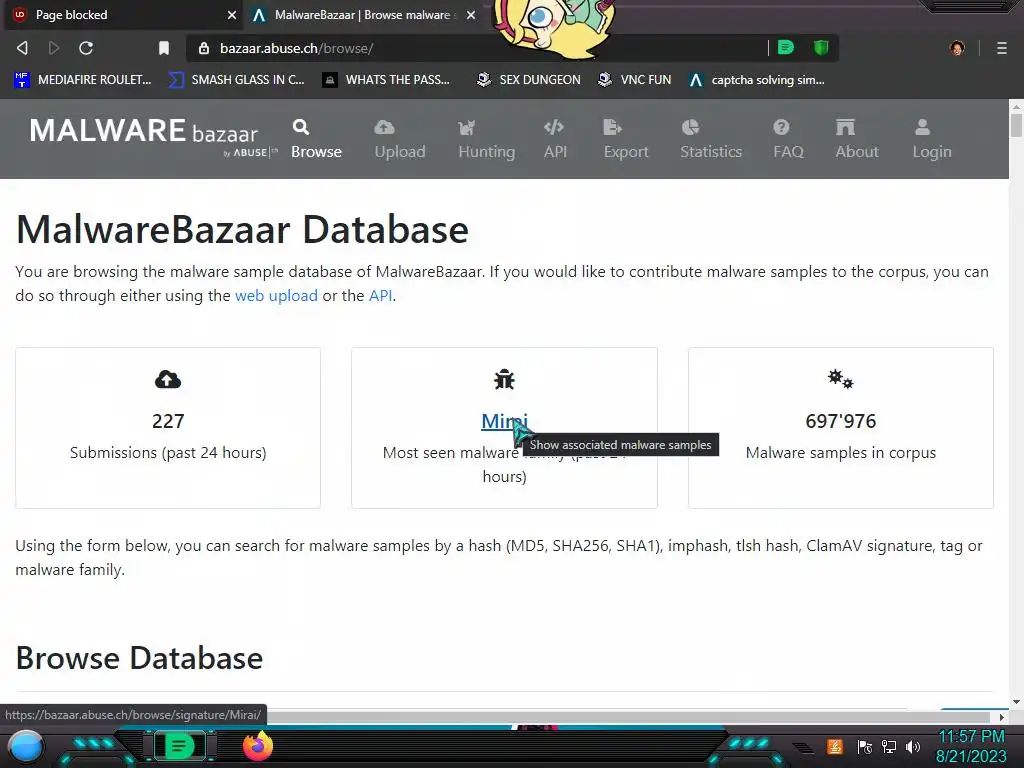Click the scrollbar down arrow
Viewport: 1024px width, 768px height.
pos(1016,702)
